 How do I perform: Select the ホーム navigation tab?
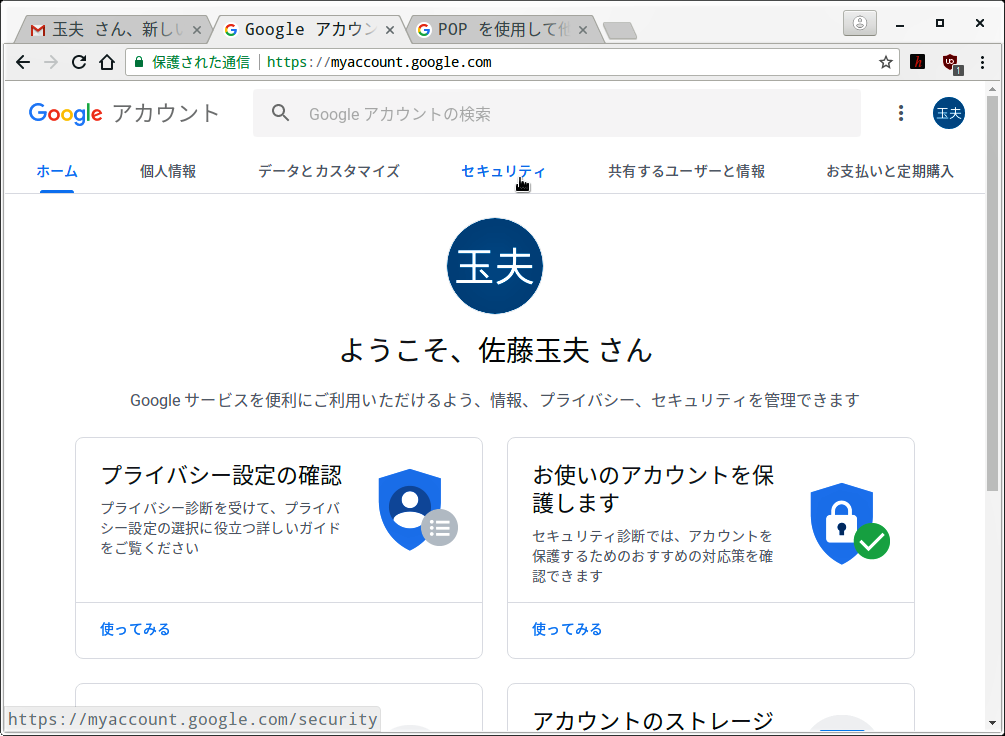coord(57,171)
